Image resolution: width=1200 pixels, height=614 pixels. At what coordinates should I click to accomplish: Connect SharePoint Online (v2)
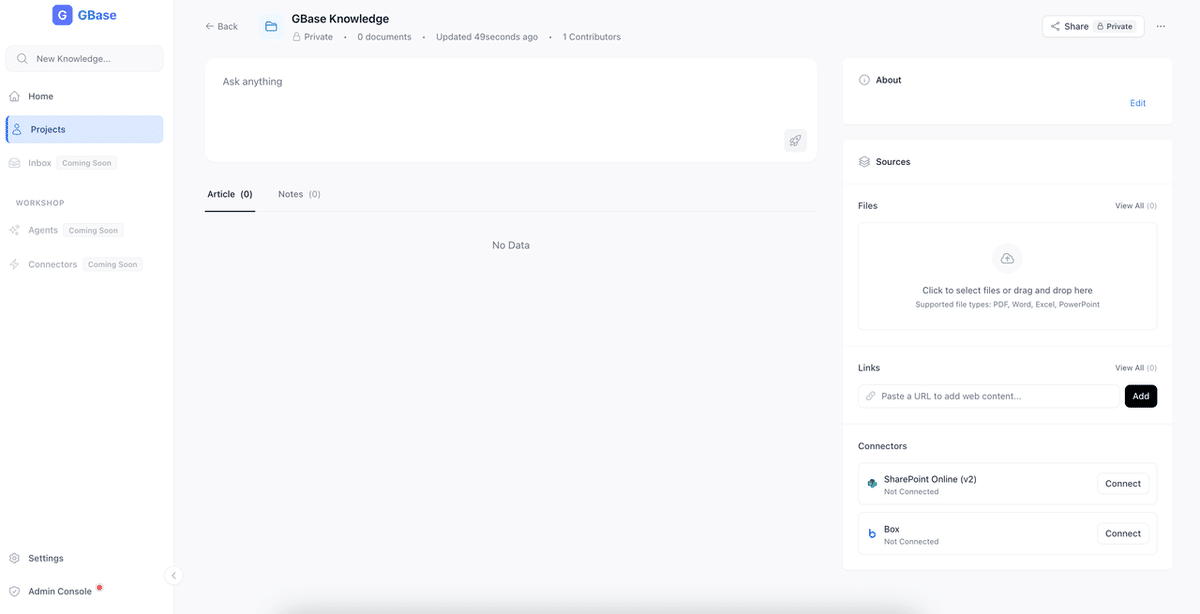click(1122, 484)
